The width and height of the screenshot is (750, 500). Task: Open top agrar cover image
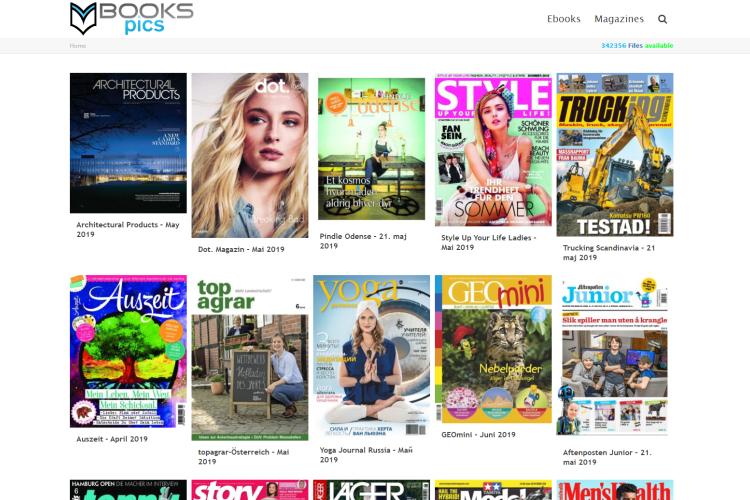250,358
